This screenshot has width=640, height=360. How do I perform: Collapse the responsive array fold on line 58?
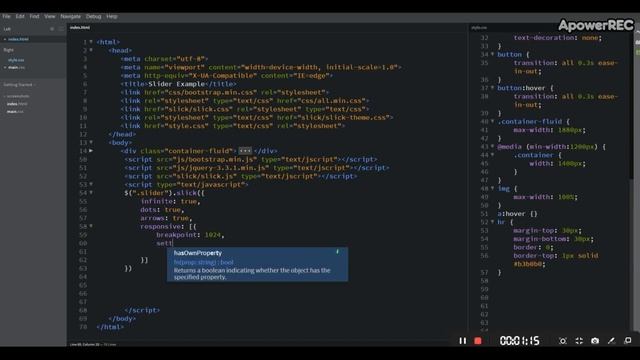[x=91, y=226]
